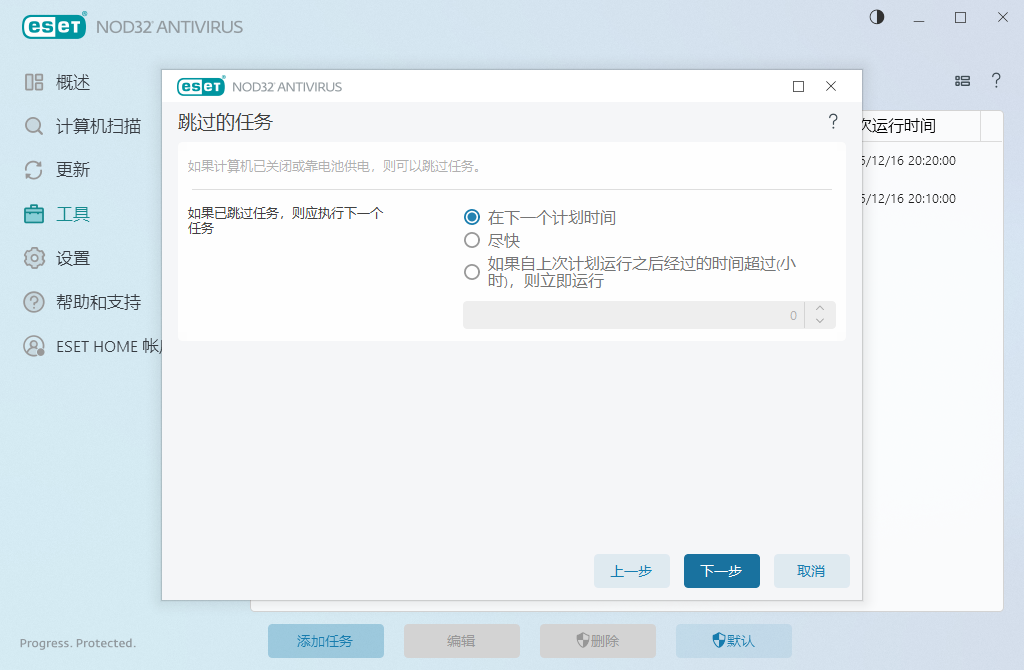
Task: Open Computer Scan (计算机扫描) magnifier icon
Action: click(x=34, y=126)
